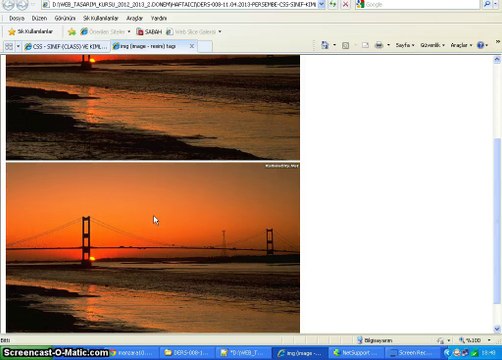Open the SABAH favorites link
Image resolution: width=502 pixels, height=360 pixels.
(149, 32)
